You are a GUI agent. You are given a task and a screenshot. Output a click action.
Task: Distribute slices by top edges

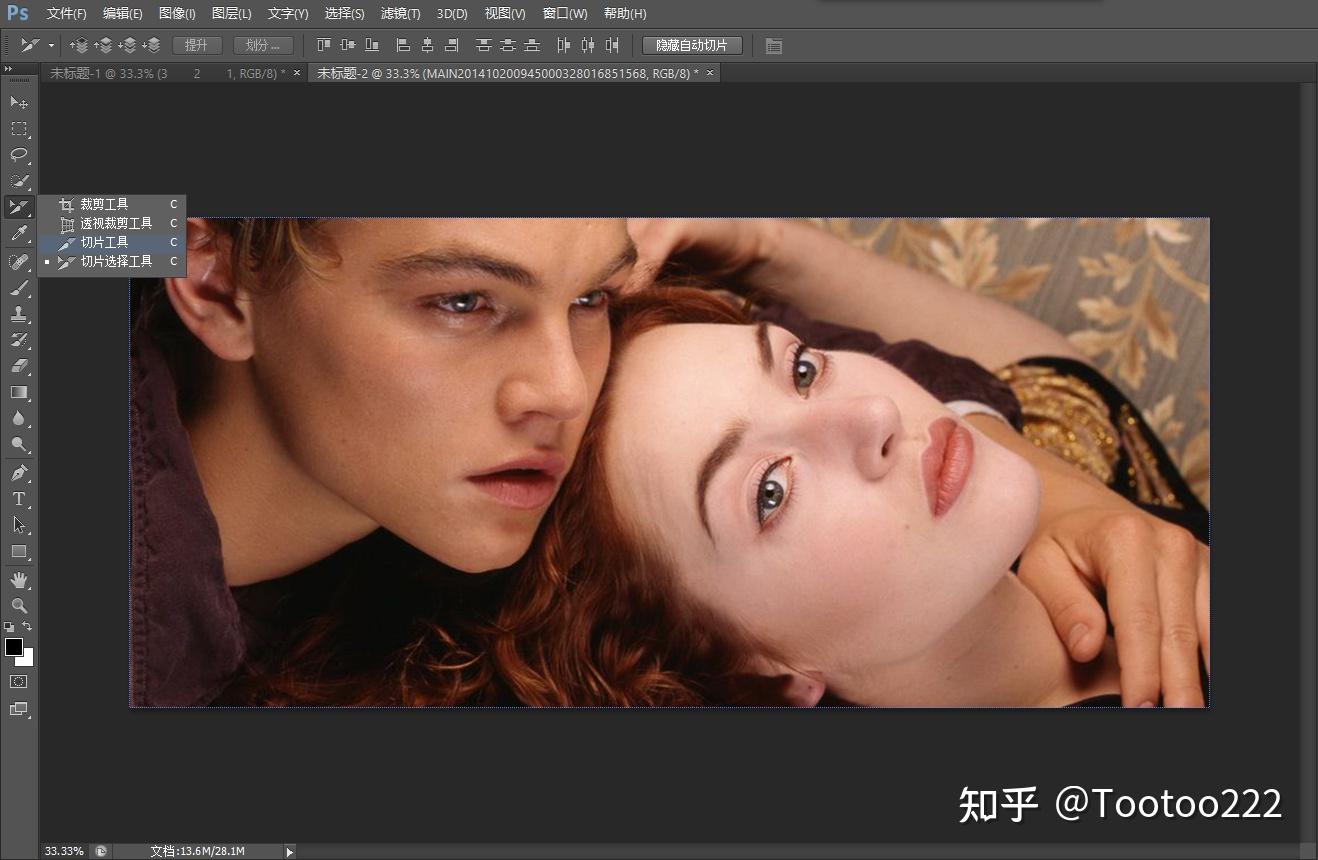484,45
